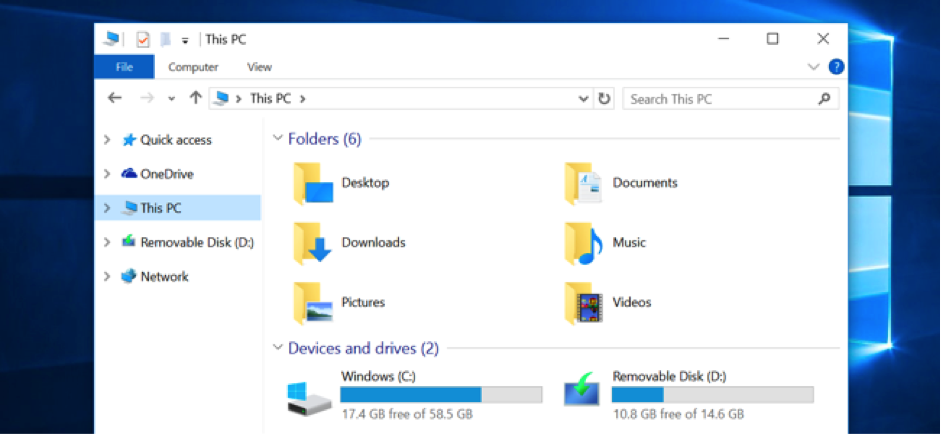Viewport: 941px width, 434px height.
Task: Open the Music folder icon
Action: tap(583, 243)
